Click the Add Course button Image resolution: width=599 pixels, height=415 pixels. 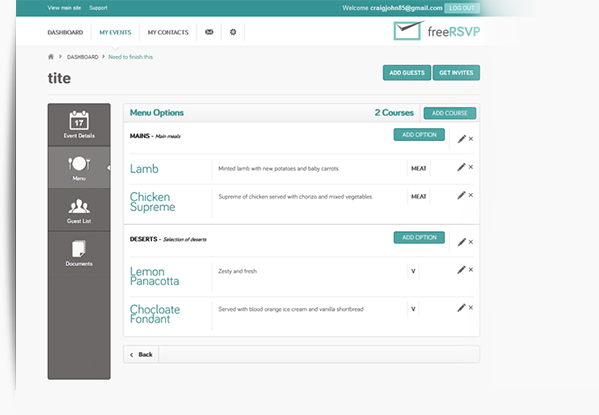[x=450, y=113]
